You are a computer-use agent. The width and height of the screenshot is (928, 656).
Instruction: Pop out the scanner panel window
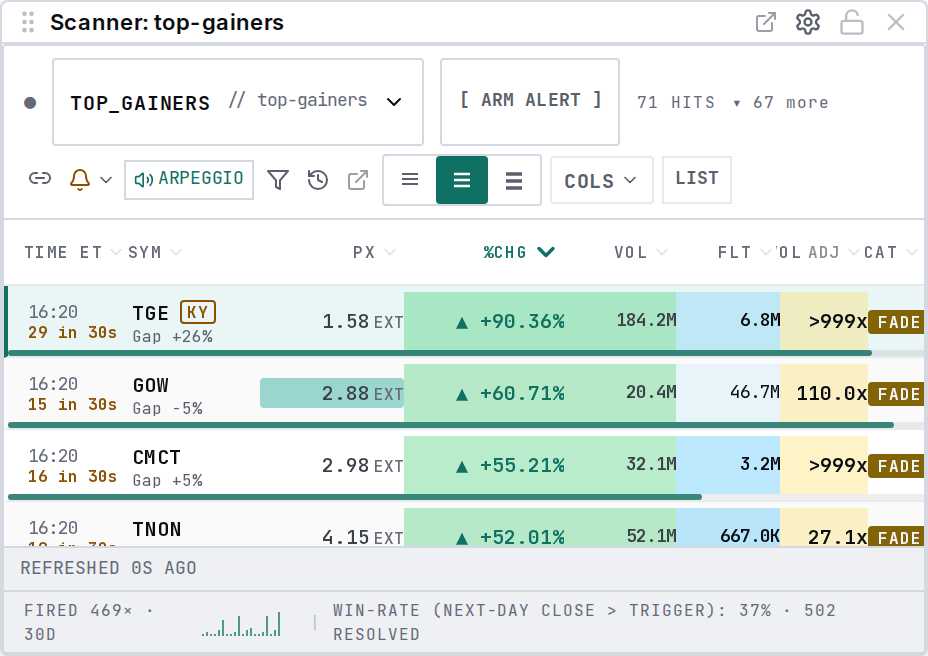(x=766, y=22)
